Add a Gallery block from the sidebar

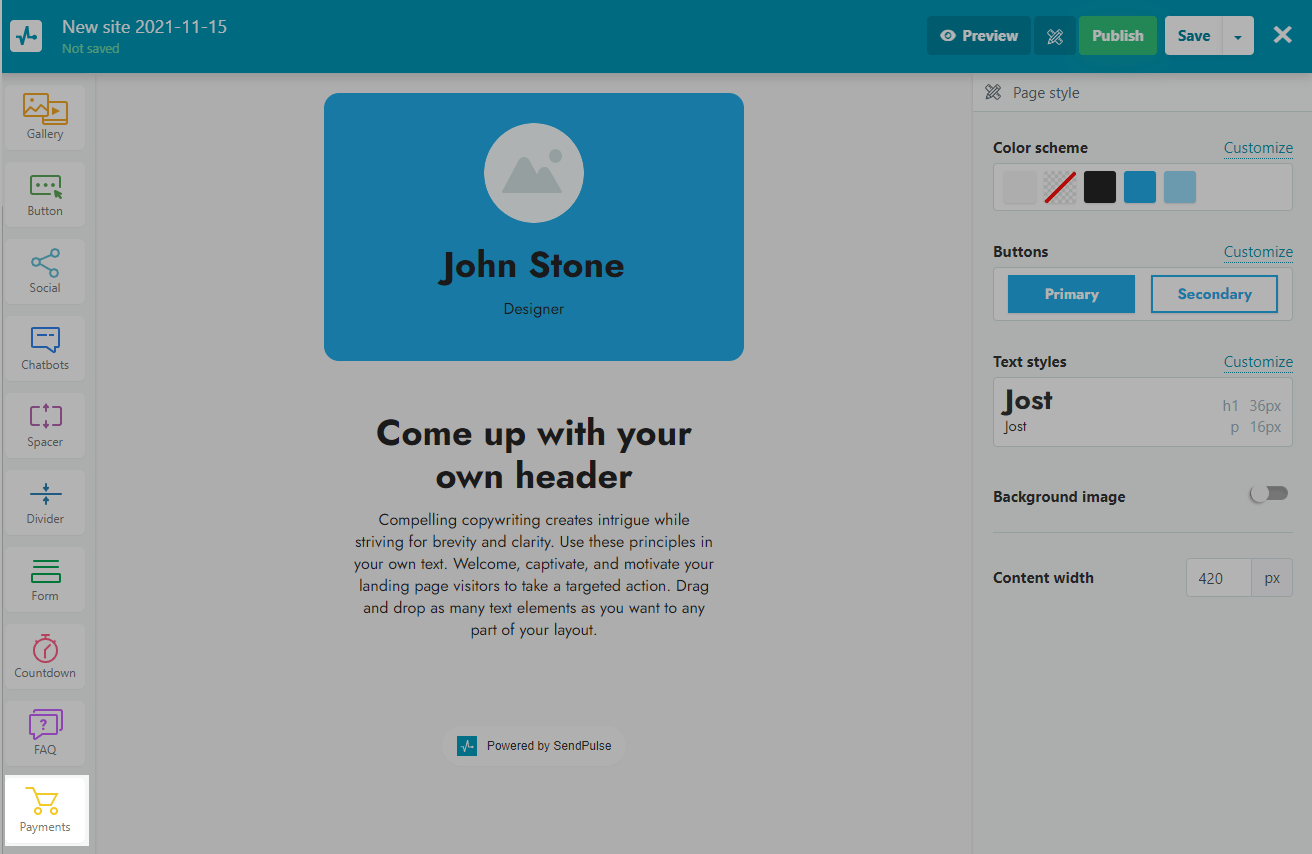point(45,117)
